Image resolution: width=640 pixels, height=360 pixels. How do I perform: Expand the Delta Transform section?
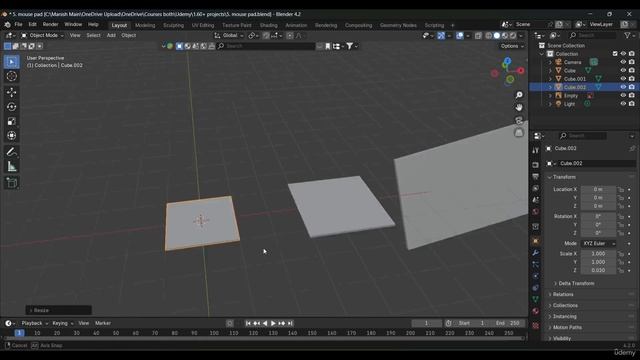point(576,283)
